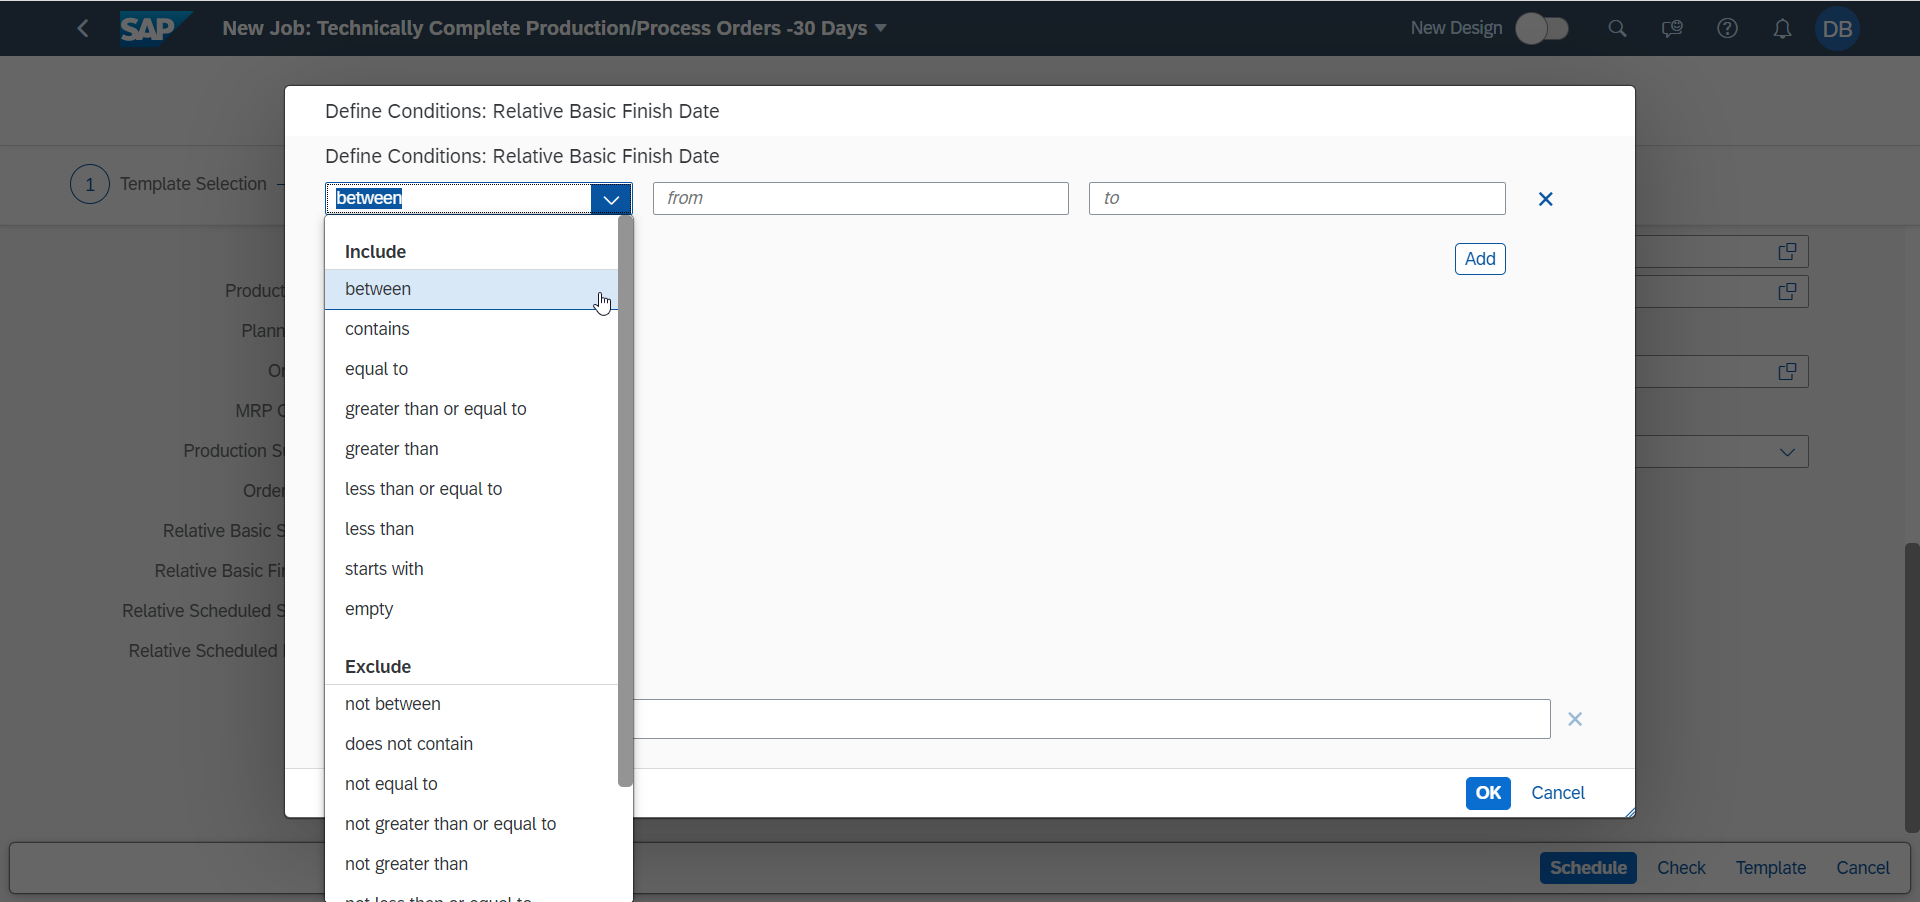The width and height of the screenshot is (1920, 902).
Task: Open the DB user profile avatar
Action: click(x=1837, y=28)
